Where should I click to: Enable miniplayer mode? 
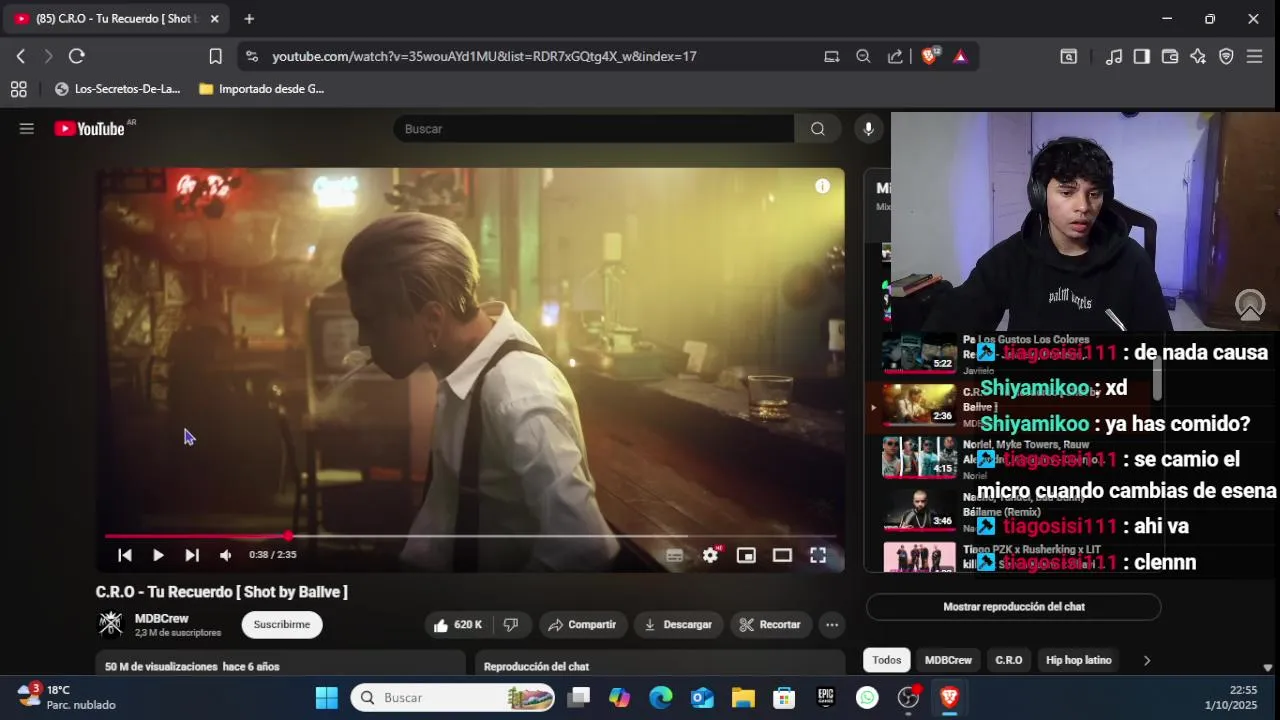click(746, 555)
